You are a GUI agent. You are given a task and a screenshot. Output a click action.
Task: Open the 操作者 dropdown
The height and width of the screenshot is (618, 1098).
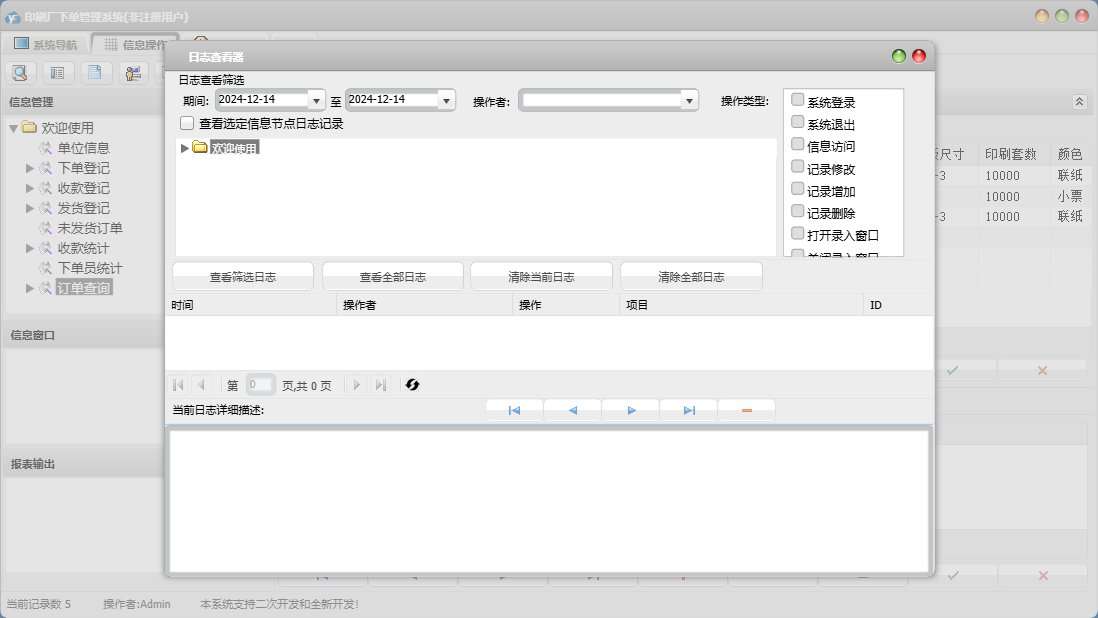coord(690,101)
